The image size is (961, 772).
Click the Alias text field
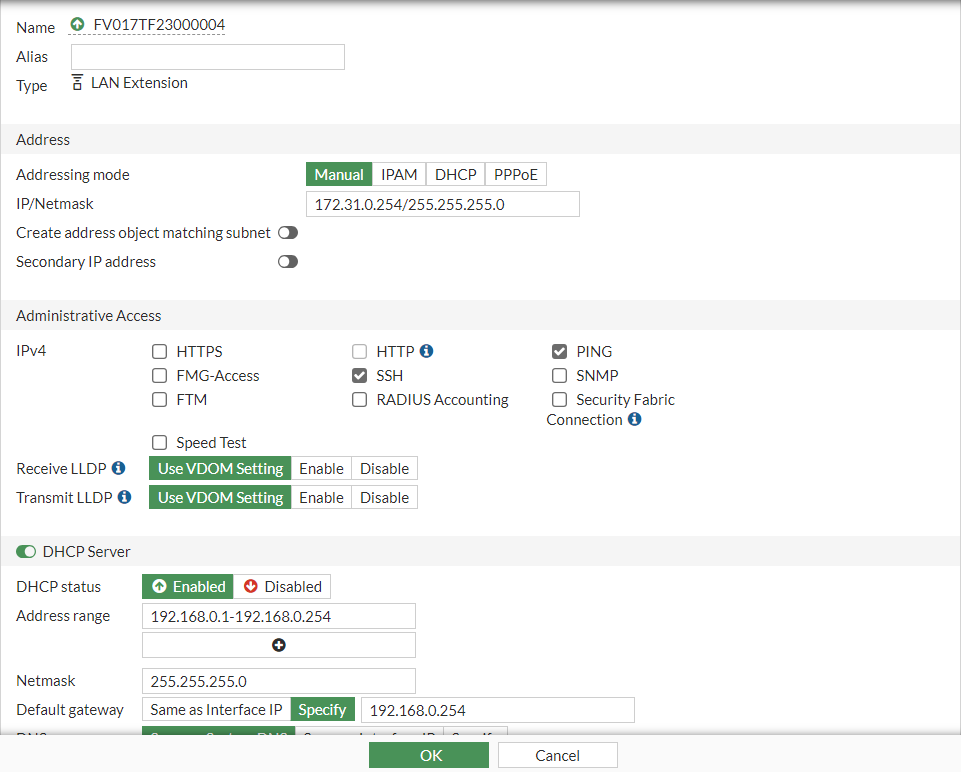coord(208,57)
